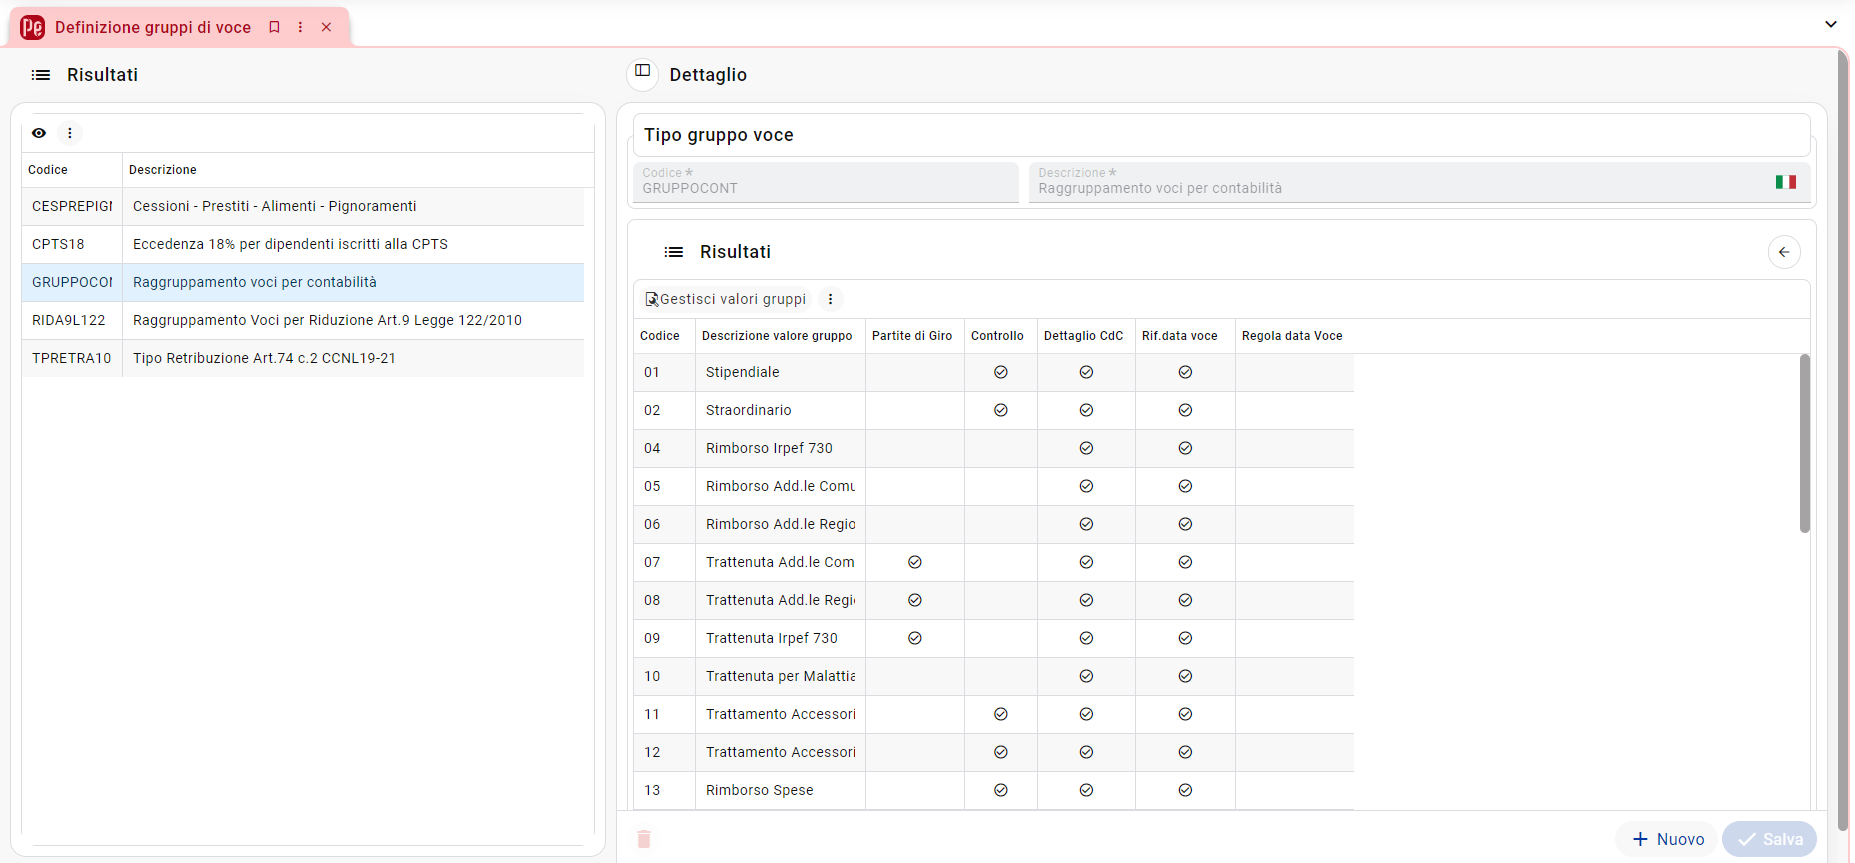Select the Trattenuta per Malattia row
This screenshot has height=863, width=1855.
[x=994, y=676]
